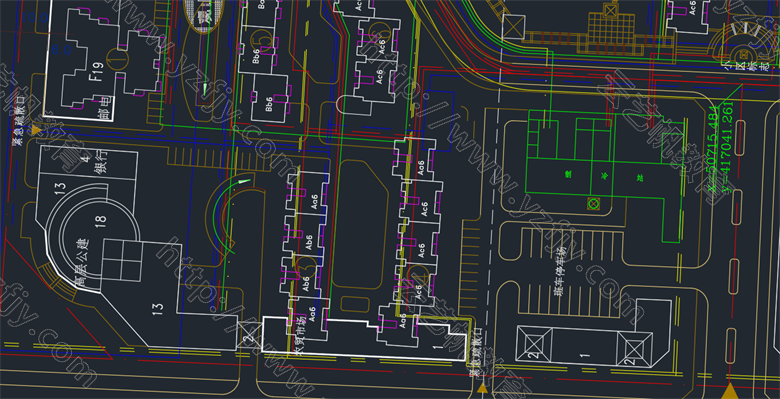The image size is (780, 399).
Task: Select the orange triangle at bottom right
Action: click(x=730, y=391)
